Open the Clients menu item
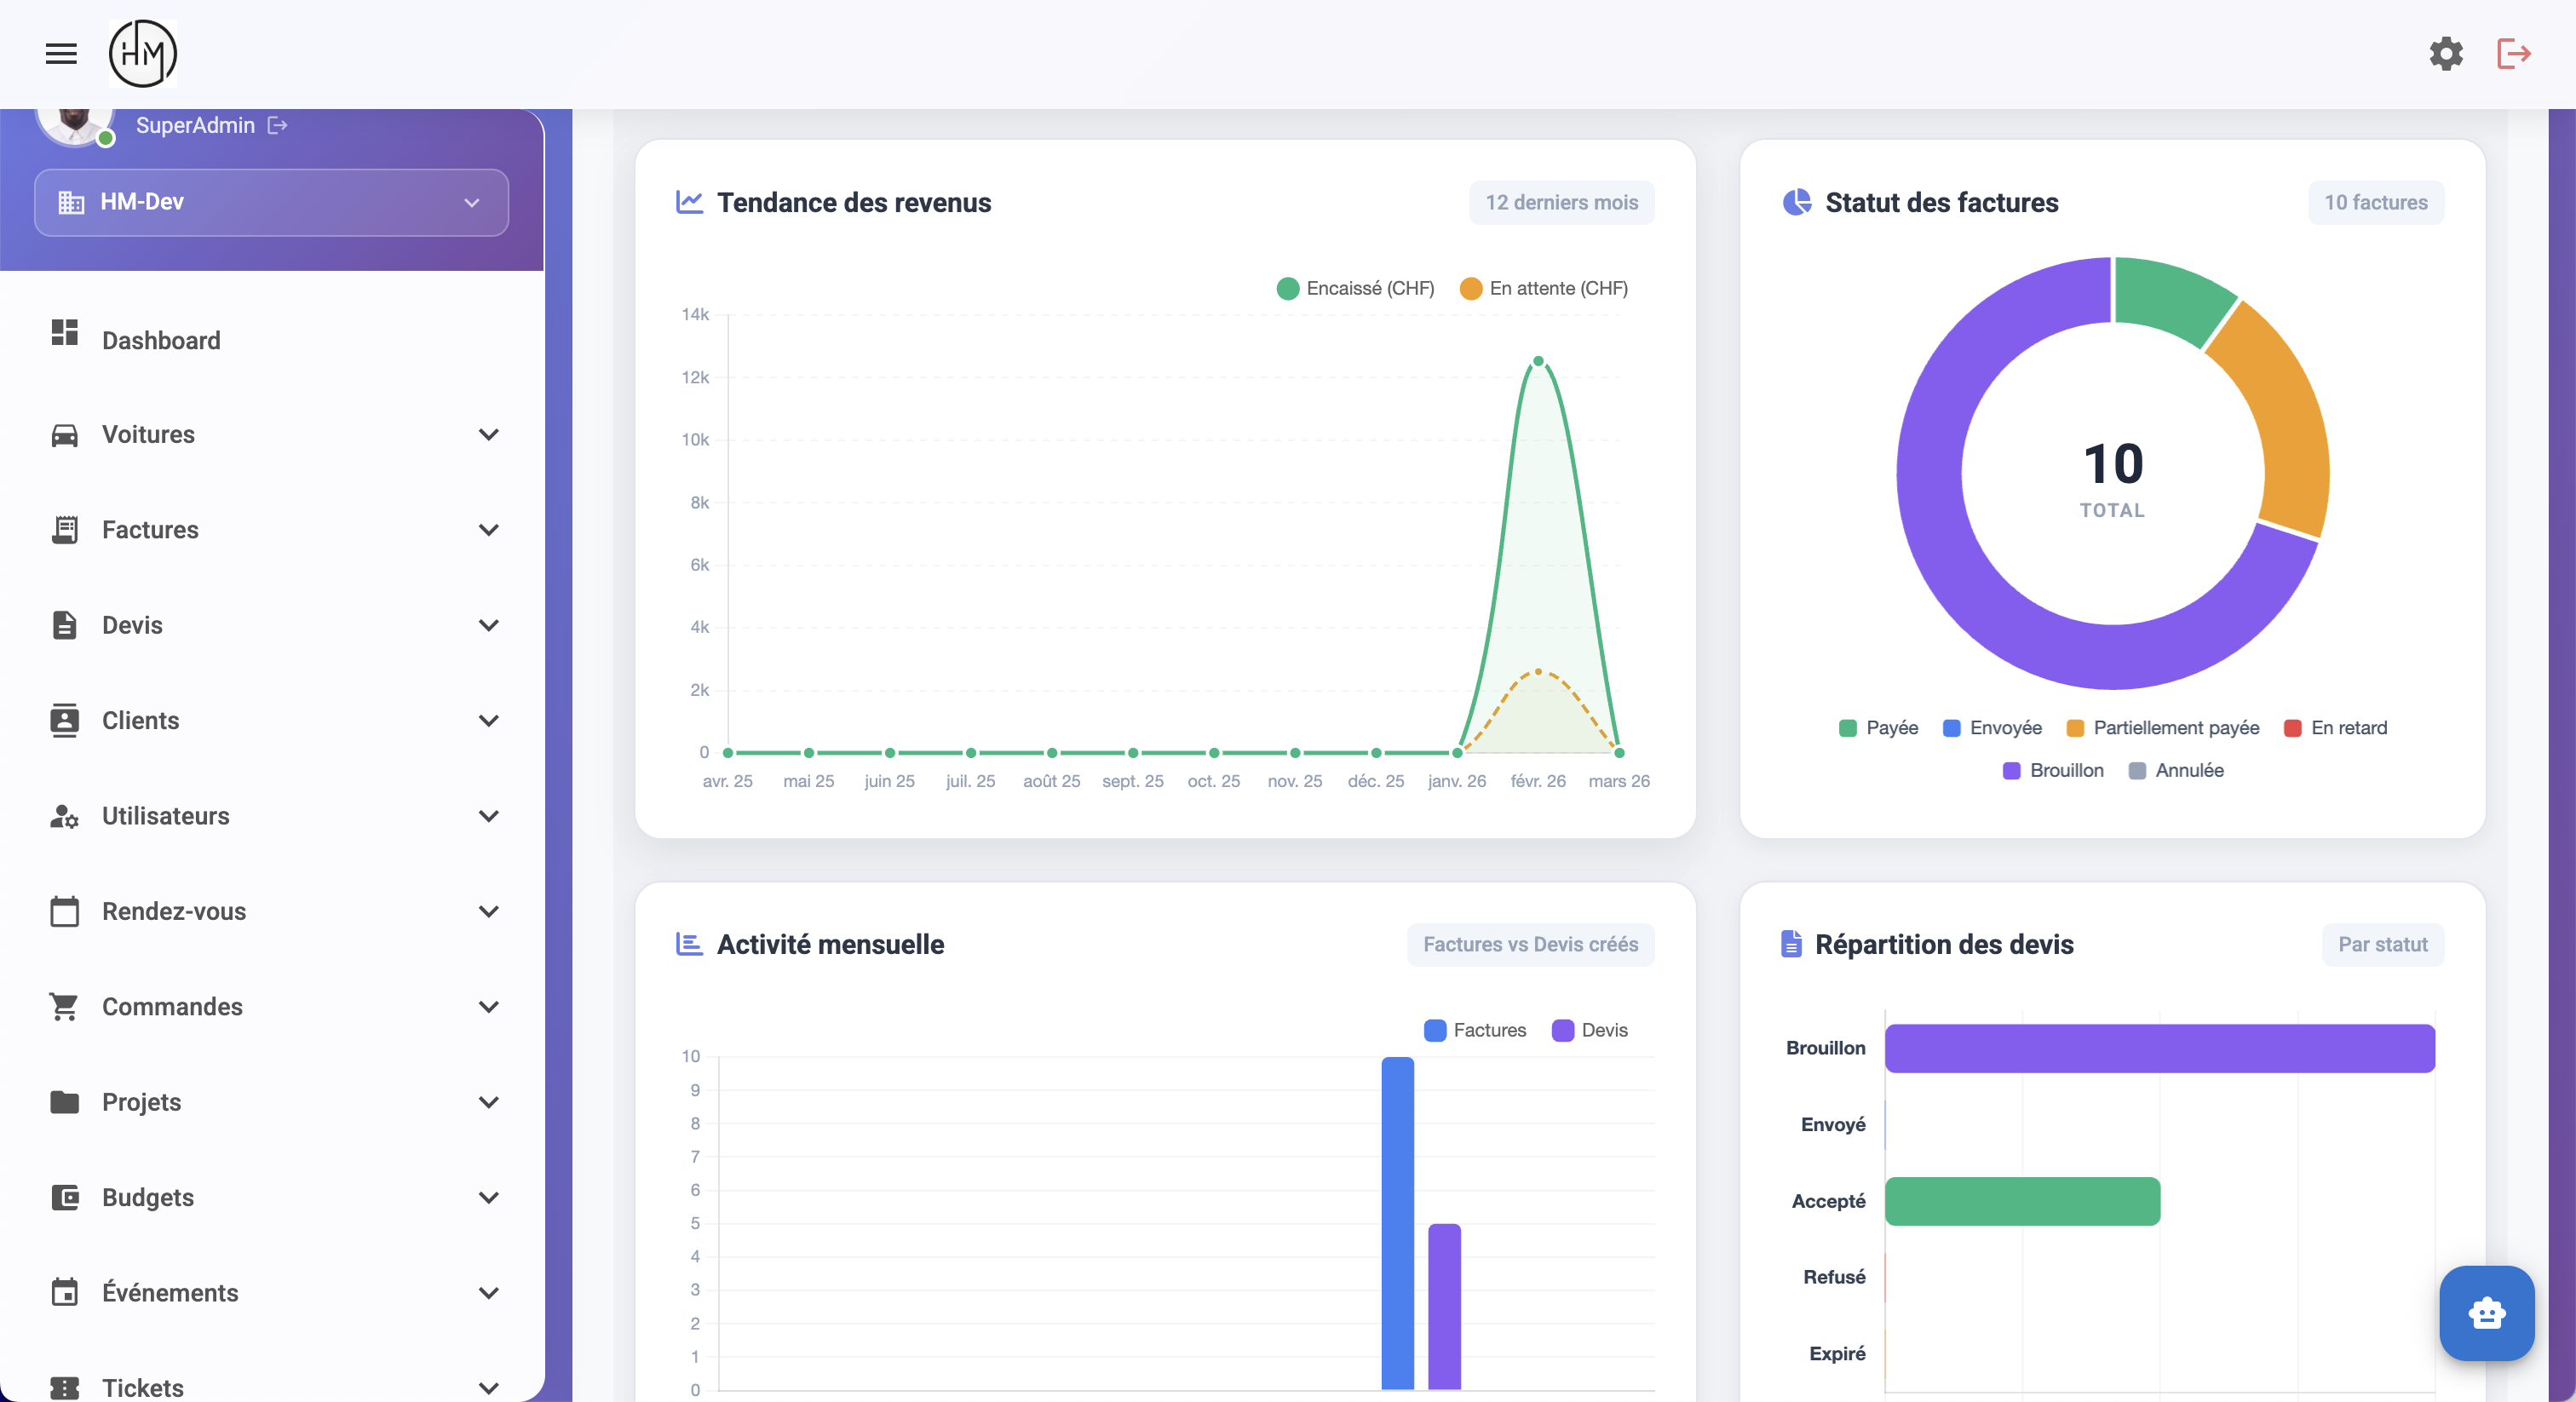 (141, 721)
